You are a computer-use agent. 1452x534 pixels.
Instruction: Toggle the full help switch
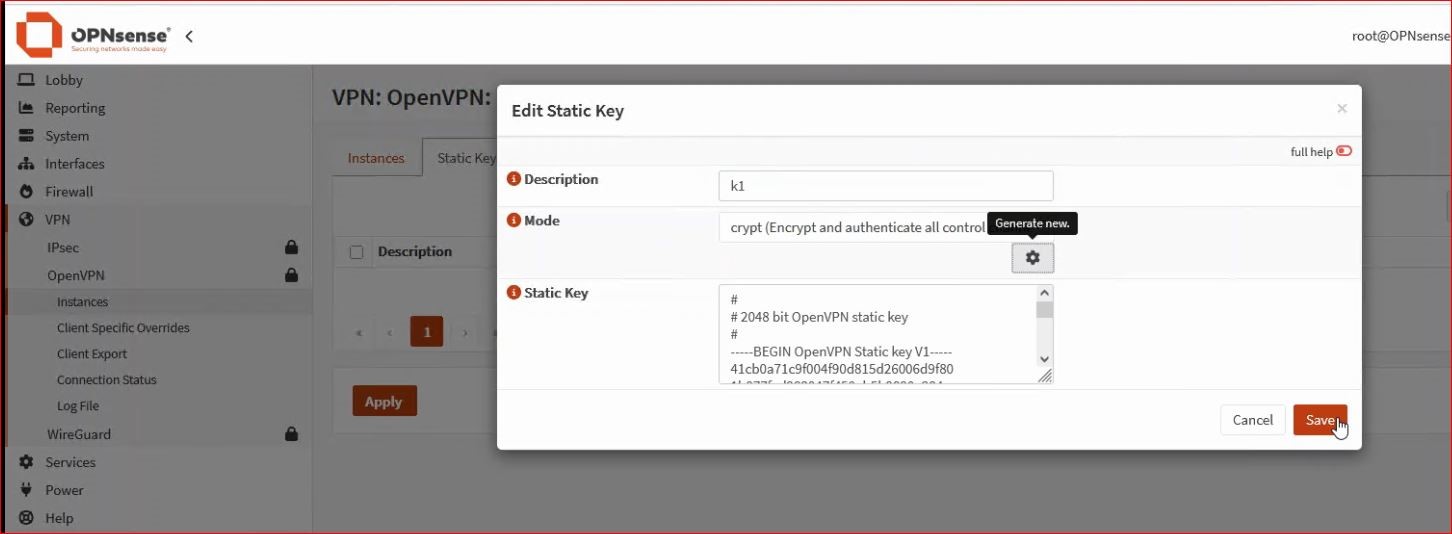coord(1343,151)
